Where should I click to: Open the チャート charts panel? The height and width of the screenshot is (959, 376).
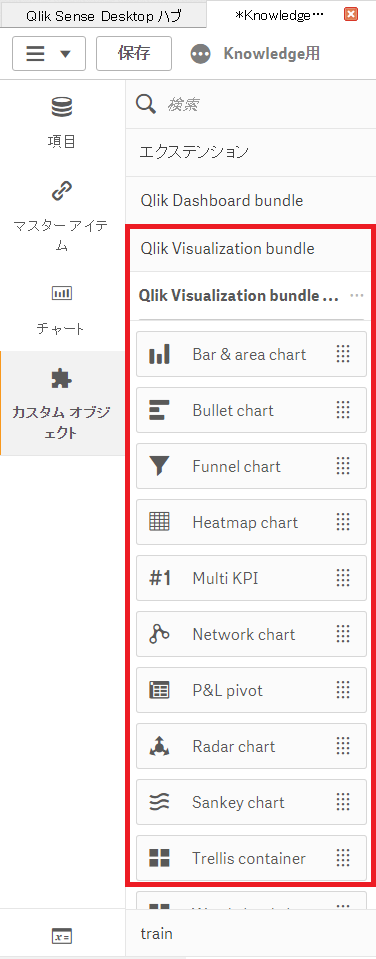coord(62,310)
